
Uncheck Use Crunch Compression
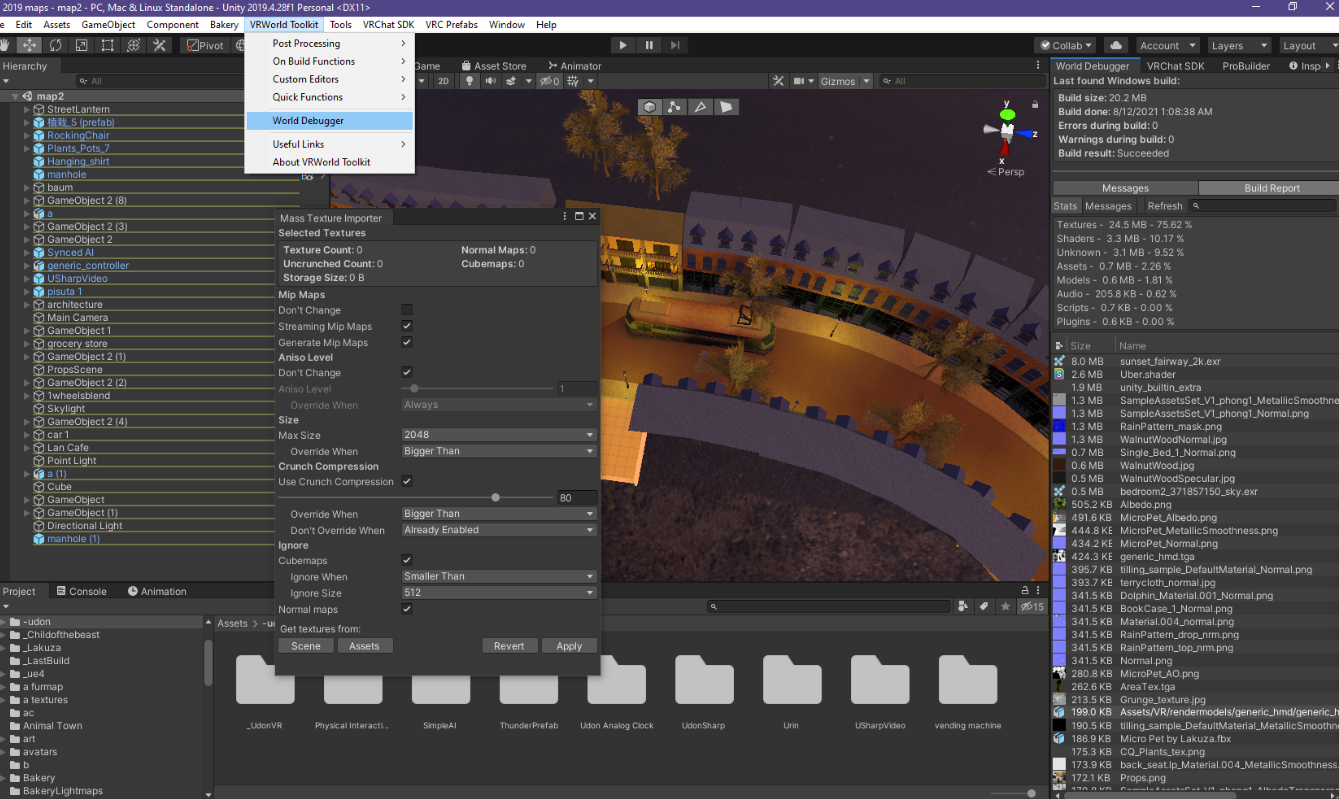pyautogui.click(x=407, y=481)
